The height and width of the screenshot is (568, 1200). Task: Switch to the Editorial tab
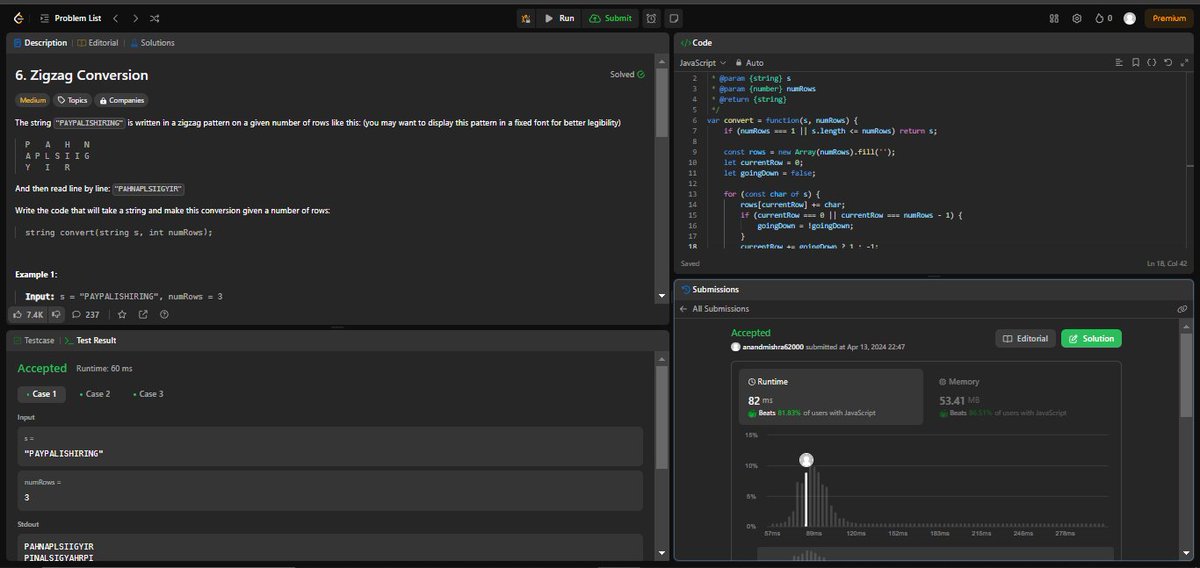(x=97, y=43)
